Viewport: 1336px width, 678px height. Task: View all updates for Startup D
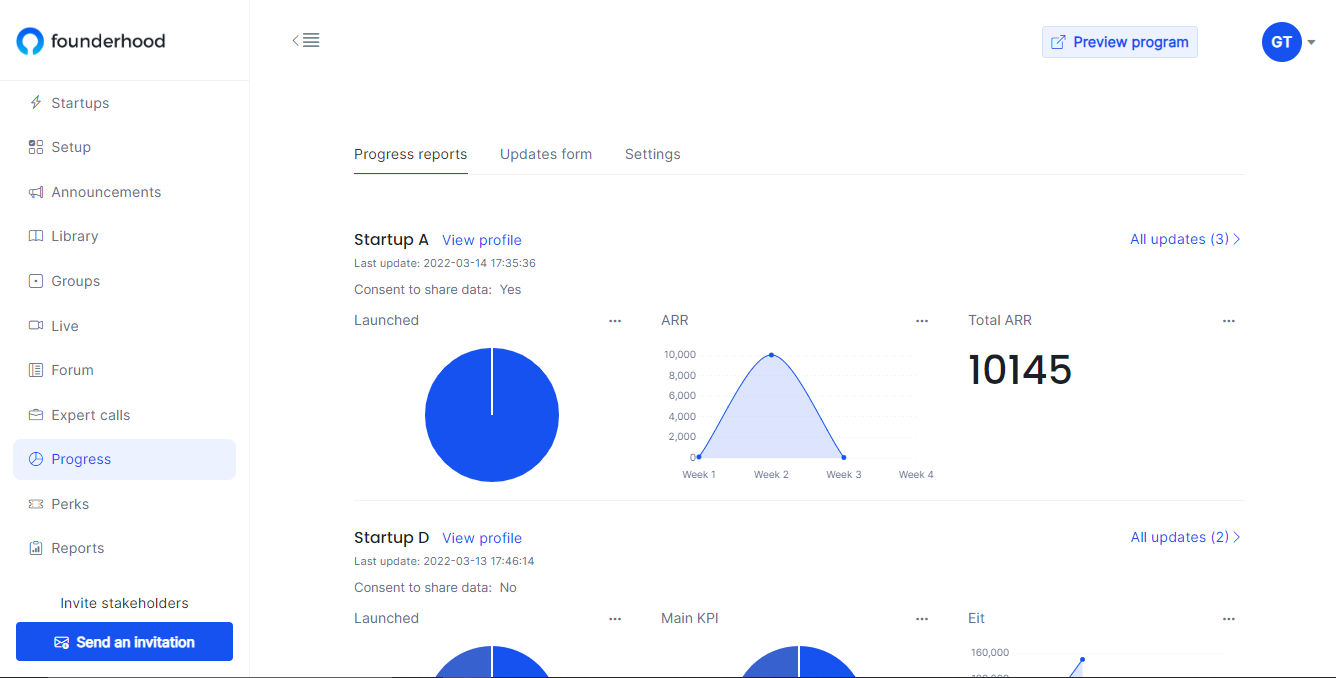1184,537
